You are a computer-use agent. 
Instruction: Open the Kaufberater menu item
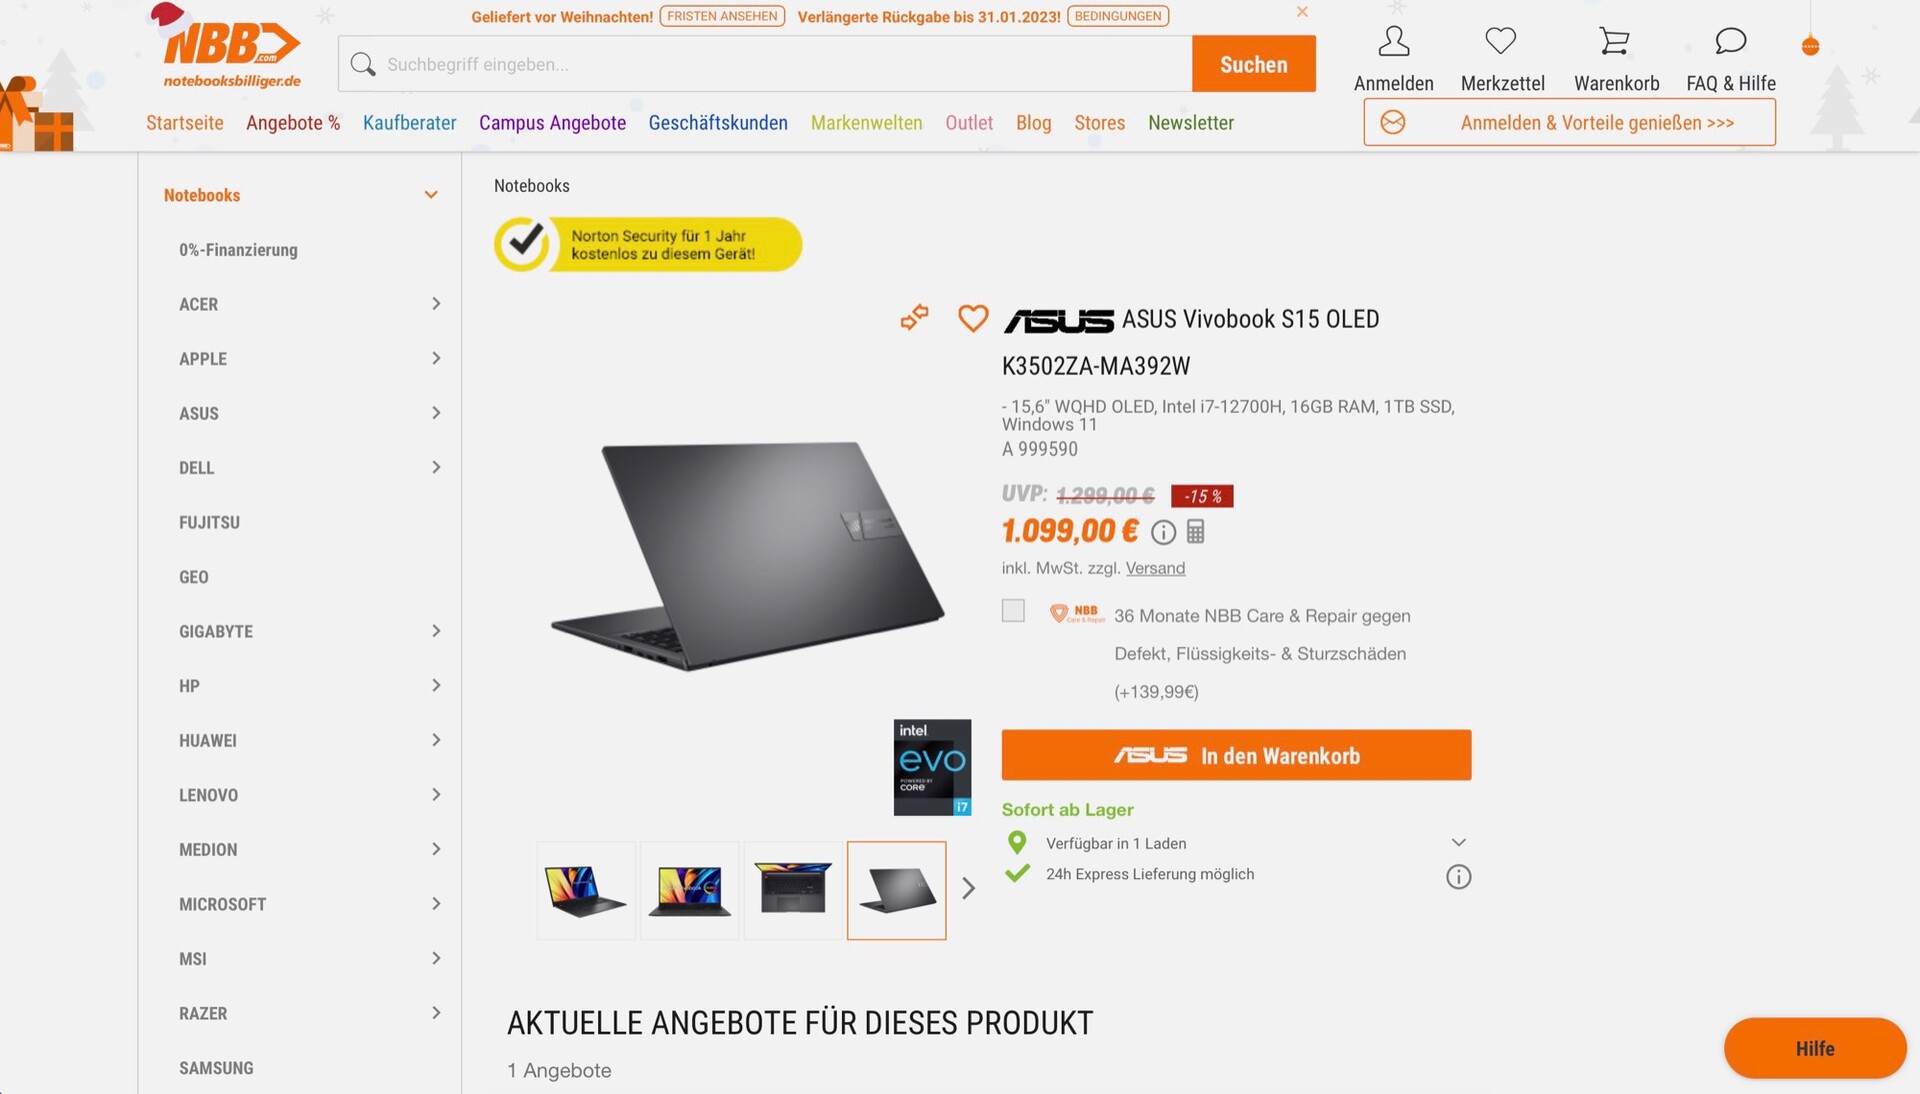tap(409, 123)
